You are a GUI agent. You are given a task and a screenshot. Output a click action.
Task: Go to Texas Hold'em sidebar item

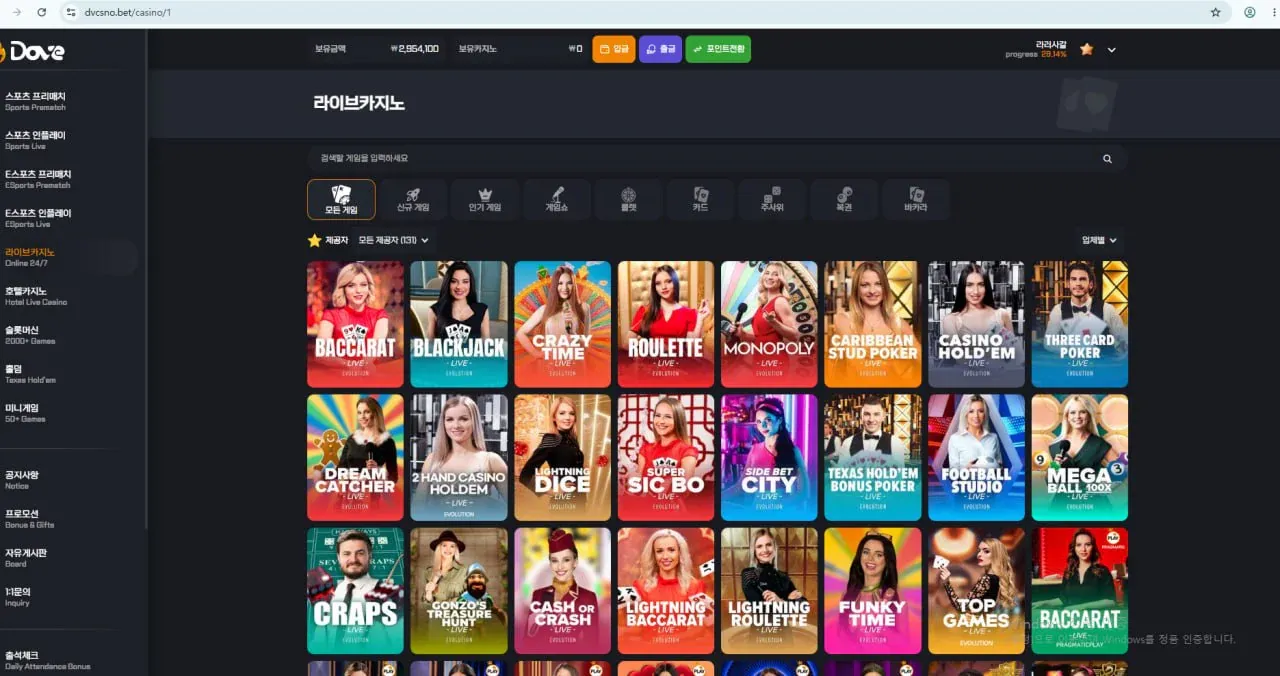31,374
